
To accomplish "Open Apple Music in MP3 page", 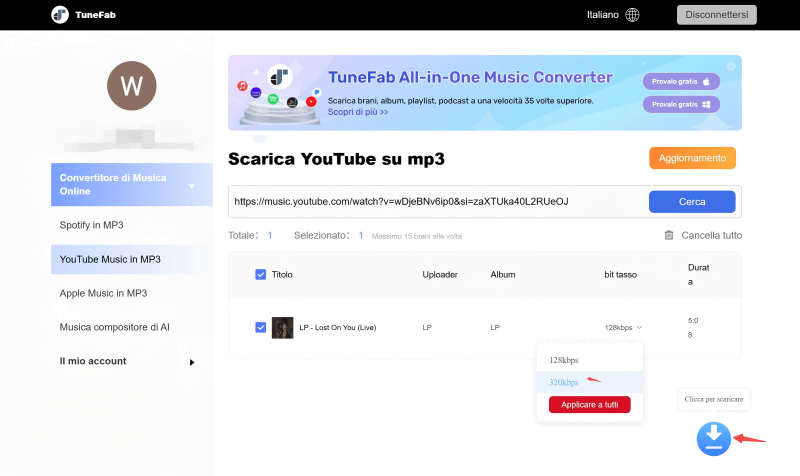I will 103,293.
